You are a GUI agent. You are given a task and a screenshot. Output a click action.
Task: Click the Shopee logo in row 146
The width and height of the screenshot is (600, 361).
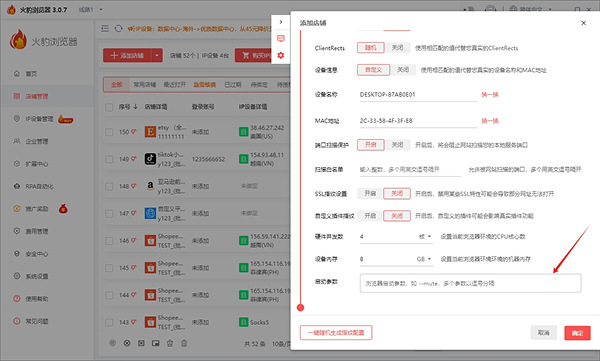[150, 240]
